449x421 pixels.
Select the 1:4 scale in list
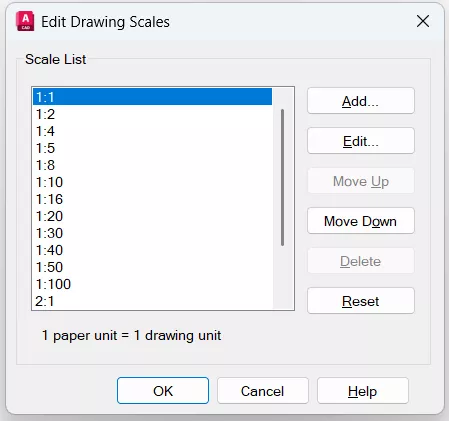(x=152, y=131)
